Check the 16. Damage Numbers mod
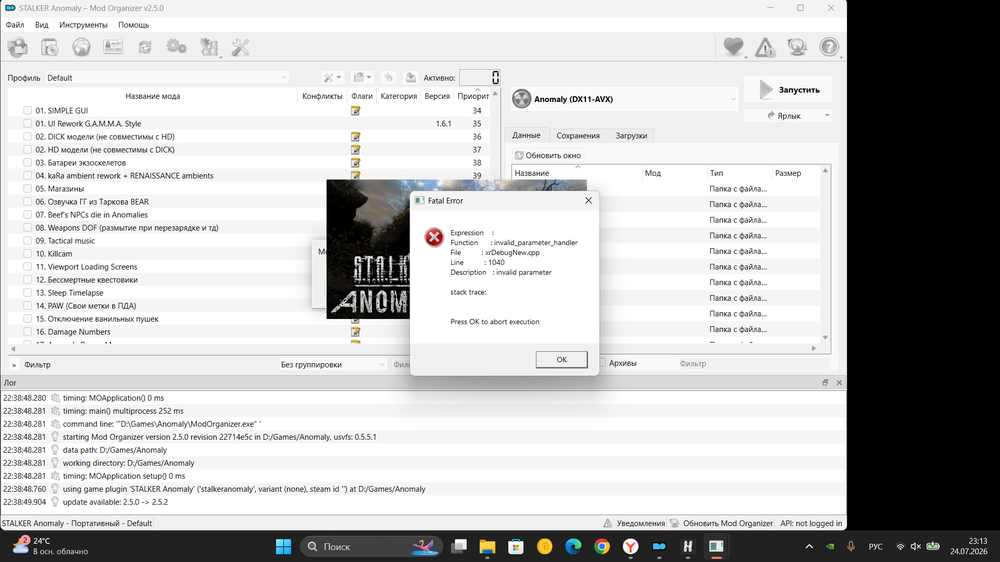This screenshot has height=562, width=1000. pos(27,332)
